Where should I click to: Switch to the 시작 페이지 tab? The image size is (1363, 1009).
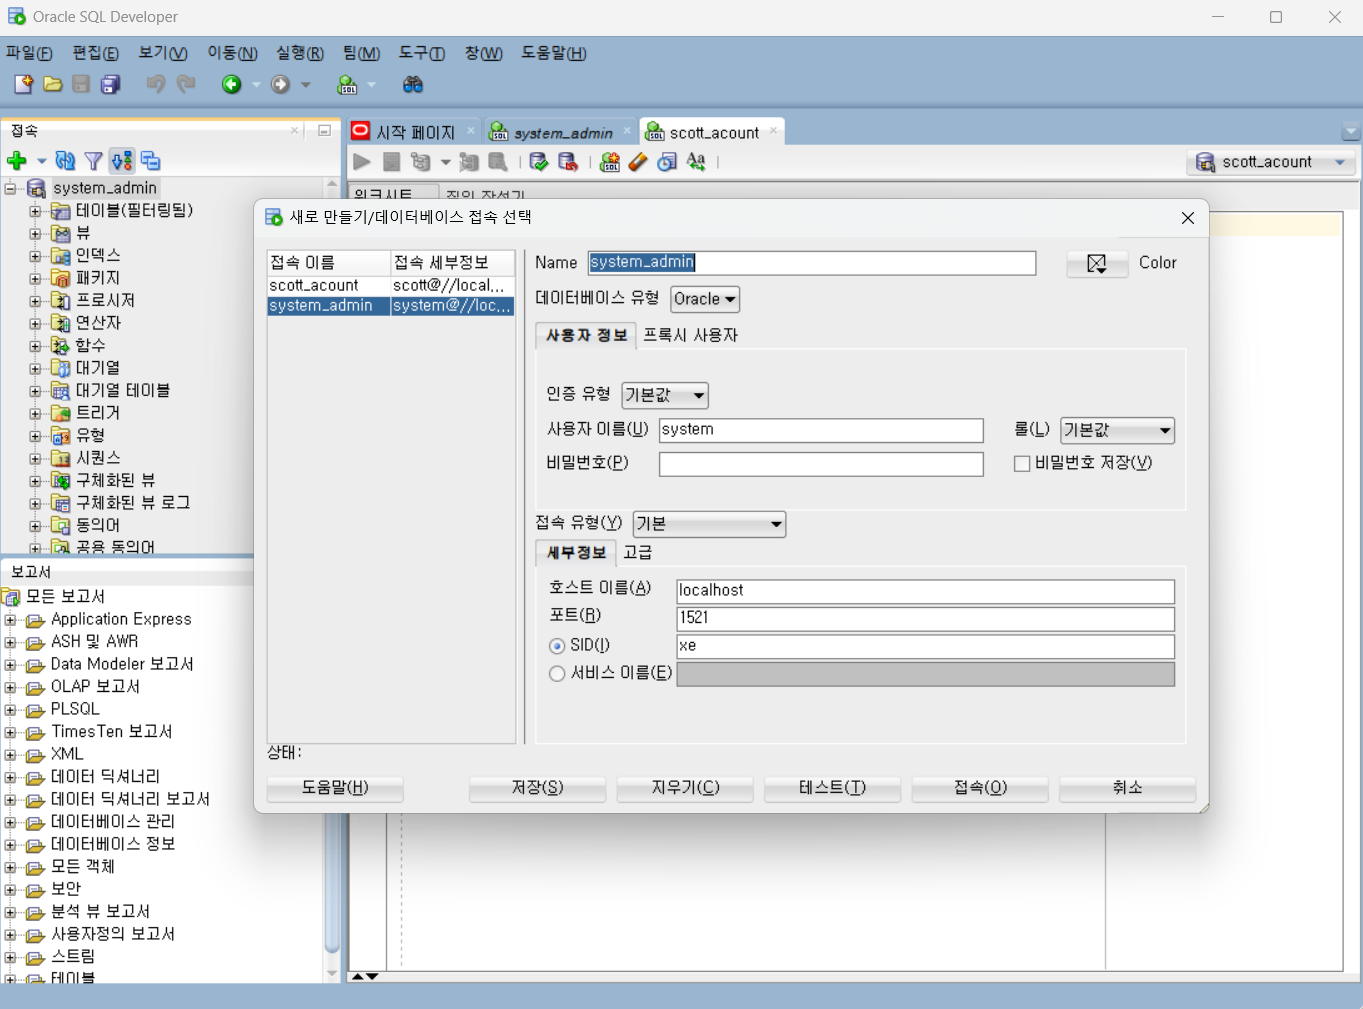click(x=414, y=132)
